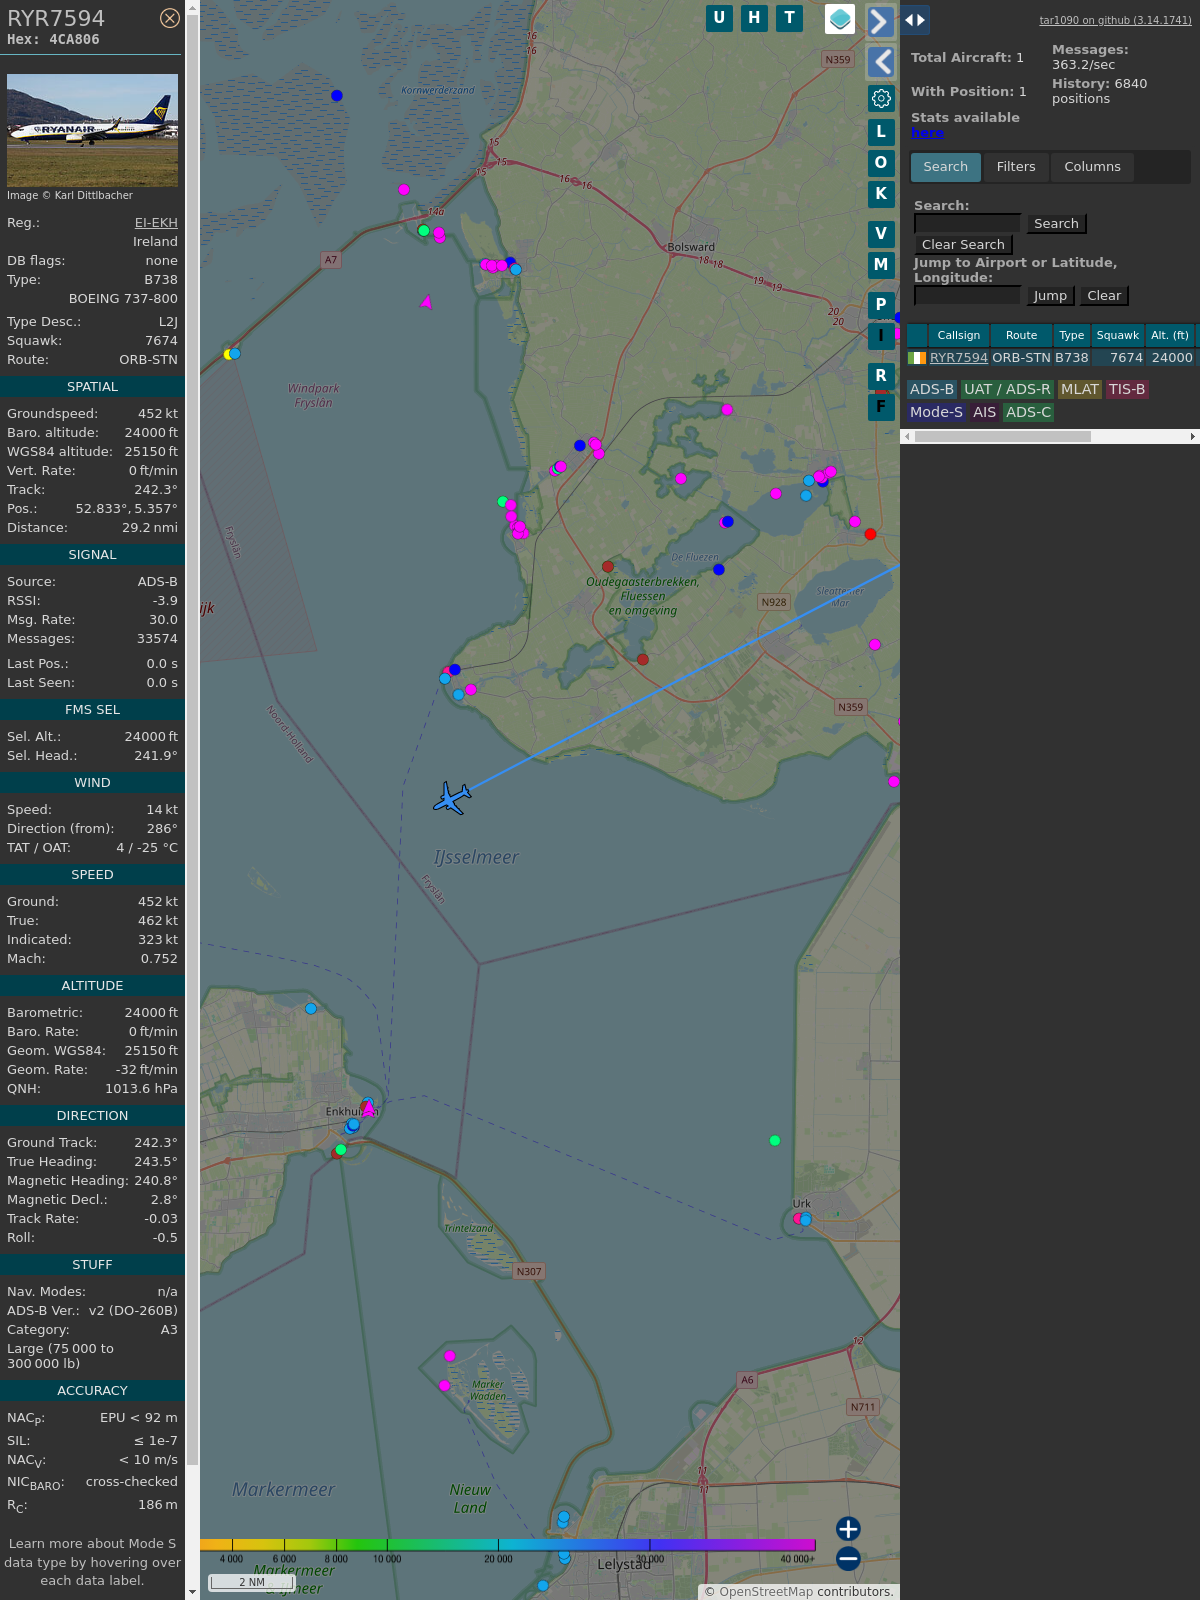This screenshot has width=1200, height=1600.
Task: Click the Search text input field
Action: [x=967, y=224]
